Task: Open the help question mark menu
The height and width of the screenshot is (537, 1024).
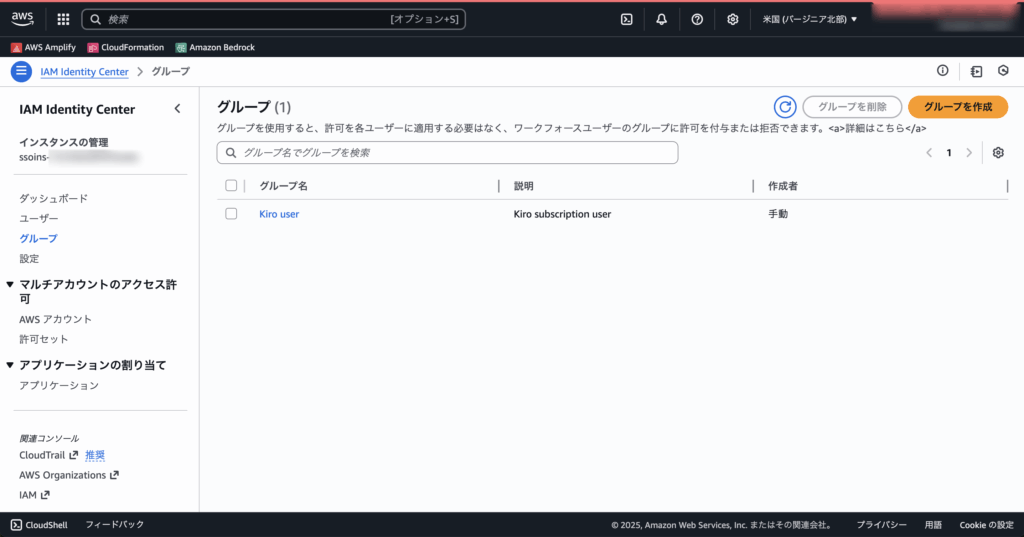Action: coord(697,19)
